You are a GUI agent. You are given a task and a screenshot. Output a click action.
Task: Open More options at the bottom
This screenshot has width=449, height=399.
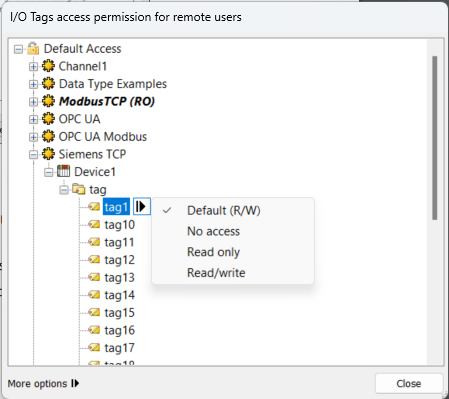[x=43, y=384]
